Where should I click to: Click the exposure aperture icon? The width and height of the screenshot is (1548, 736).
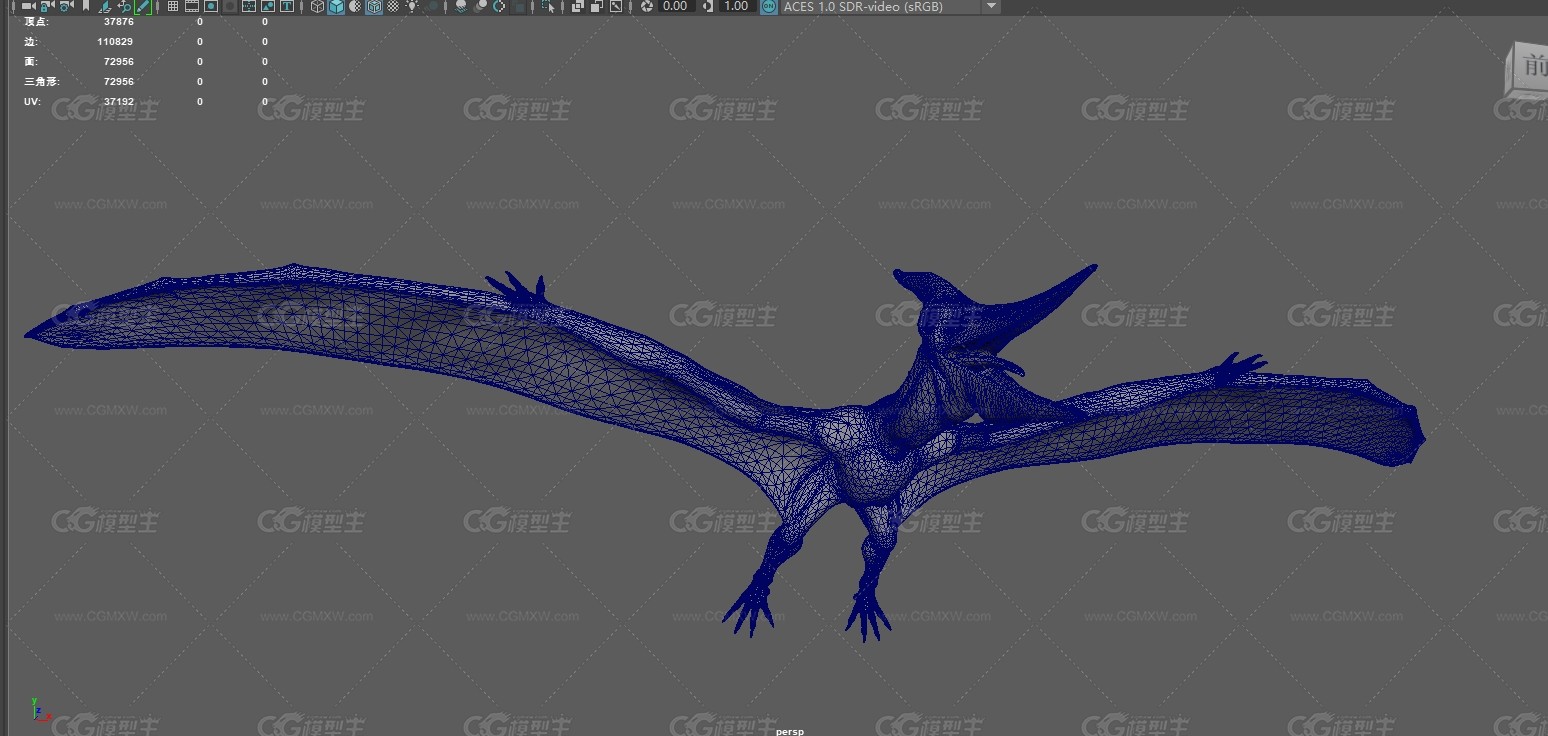click(x=646, y=6)
